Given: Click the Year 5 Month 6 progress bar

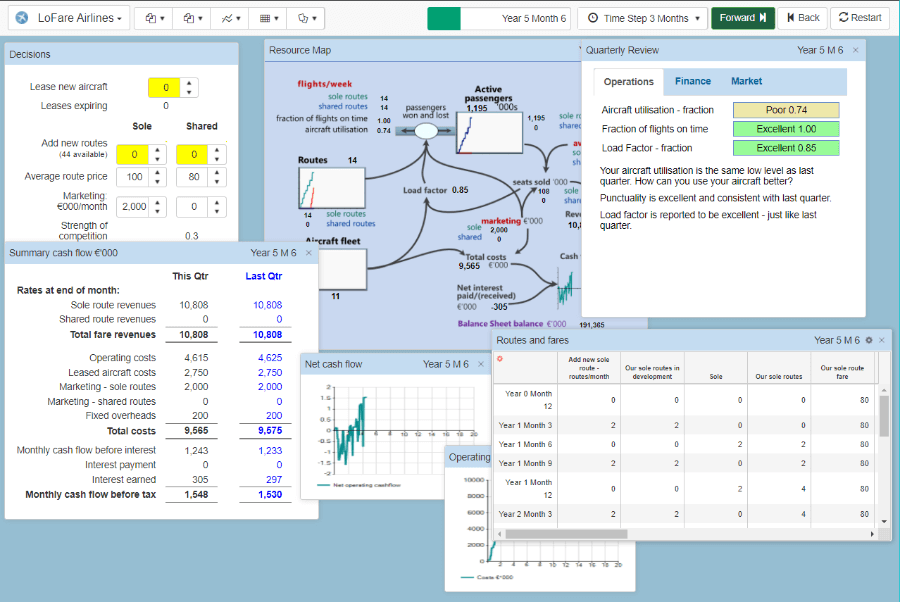Looking at the screenshot, I should click(498, 18).
